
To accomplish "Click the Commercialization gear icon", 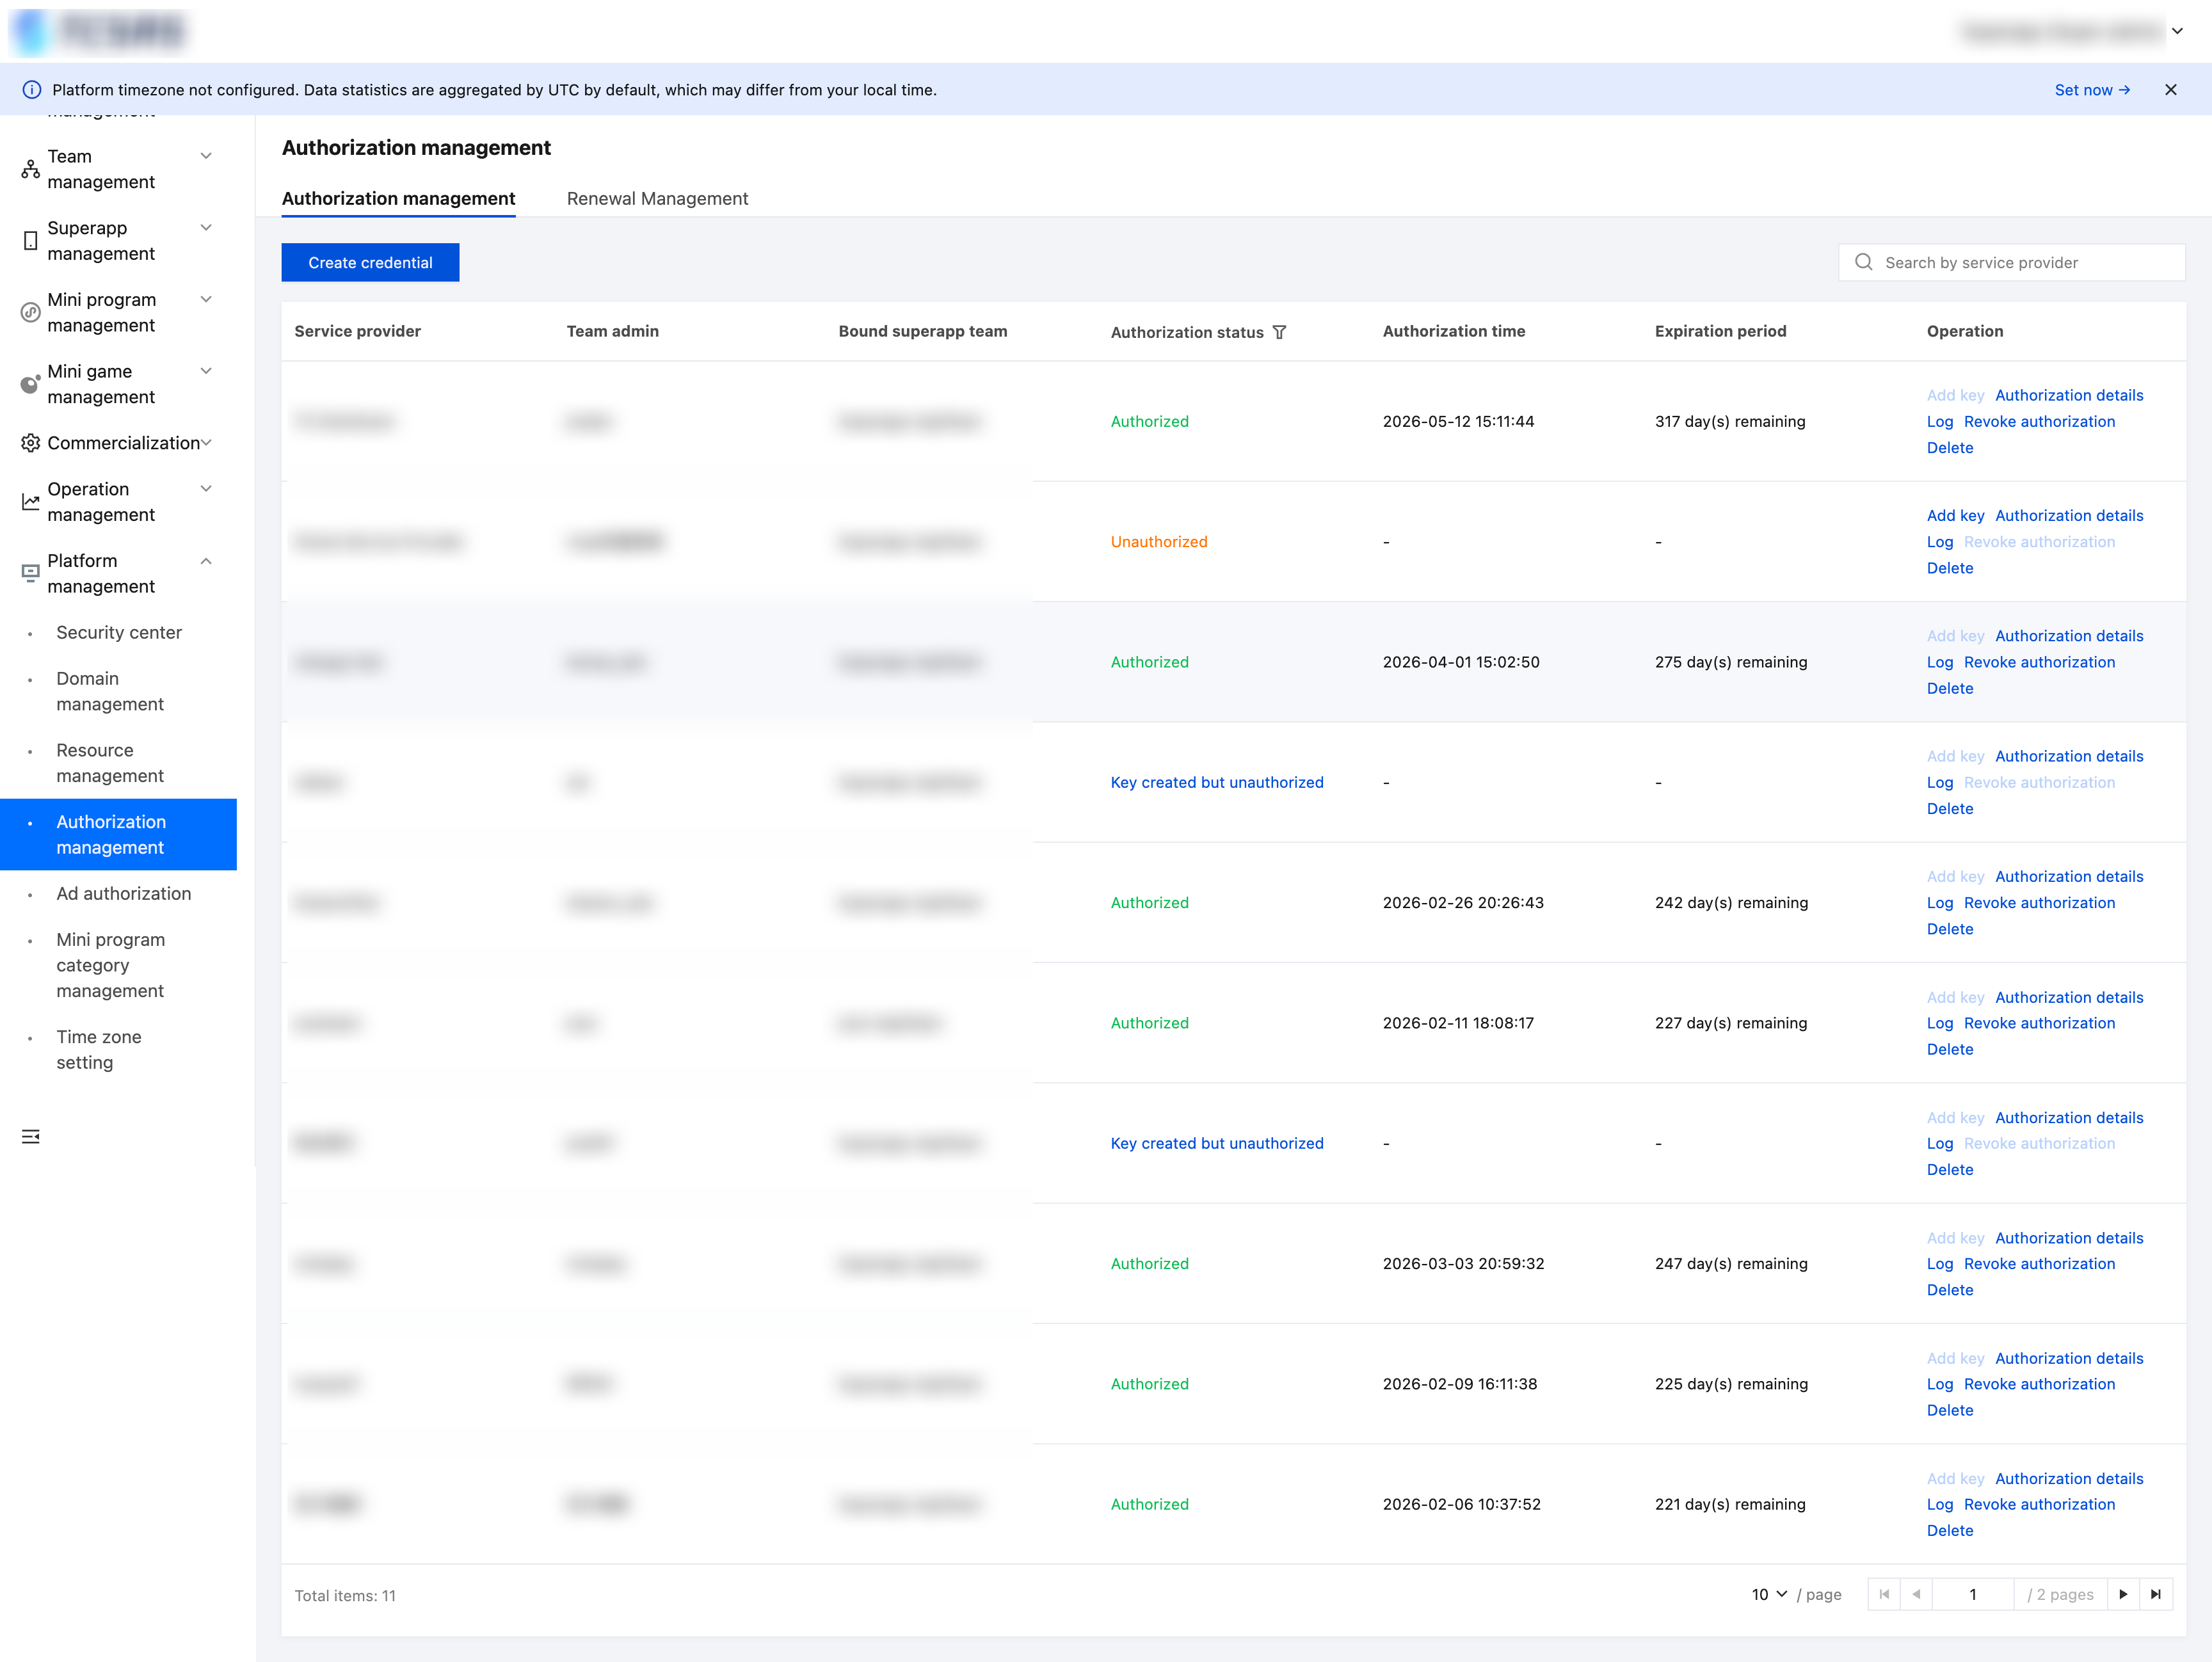I will click(x=31, y=443).
